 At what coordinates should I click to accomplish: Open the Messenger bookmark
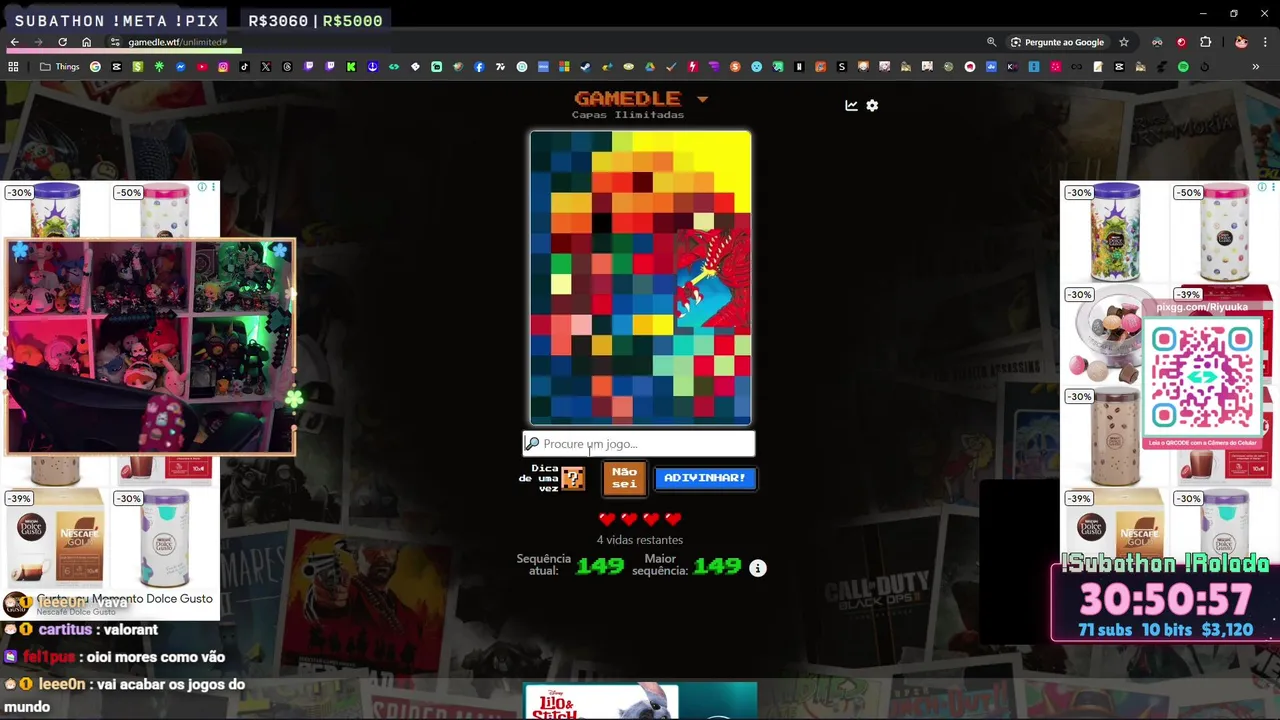click(181, 67)
